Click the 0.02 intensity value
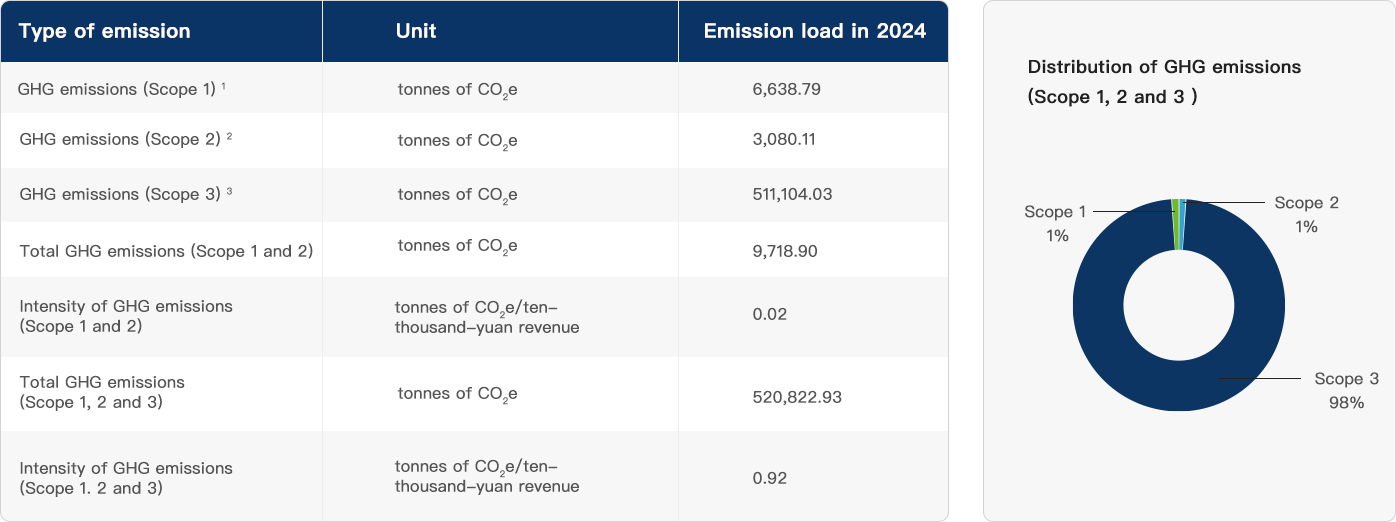Viewport: 1396px width, 522px height. (x=769, y=314)
